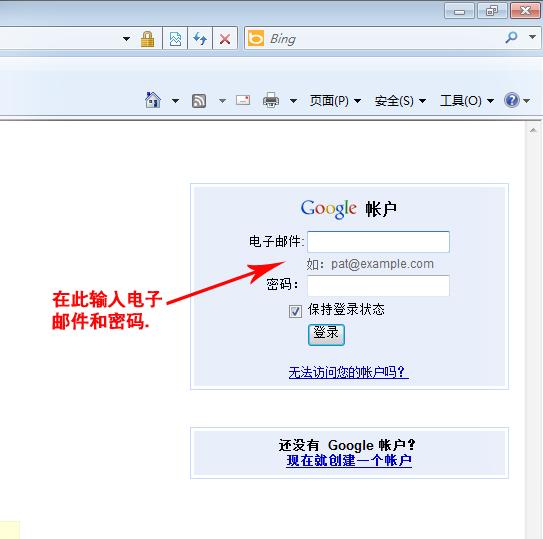Click the 登录 sign-in button

326,335
